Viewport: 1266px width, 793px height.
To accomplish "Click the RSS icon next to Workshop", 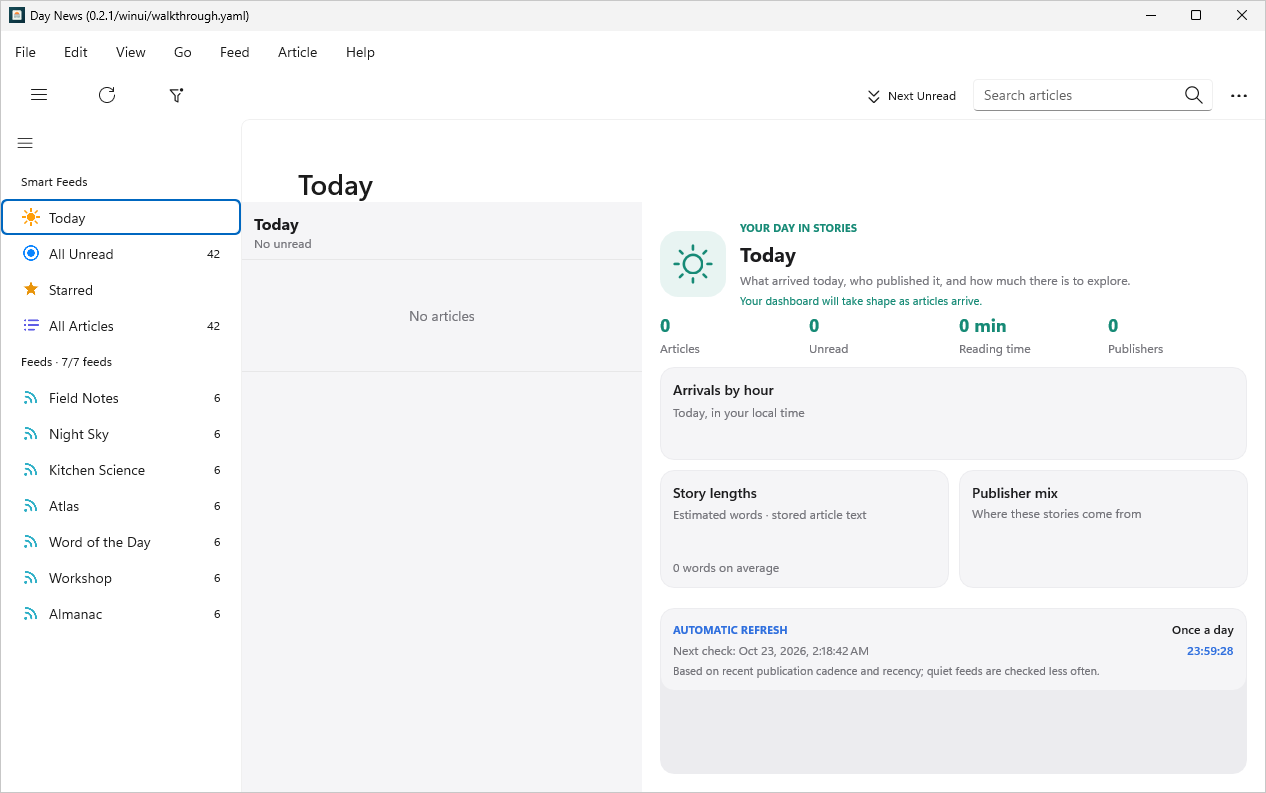I will pyautogui.click(x=31, y=578).
